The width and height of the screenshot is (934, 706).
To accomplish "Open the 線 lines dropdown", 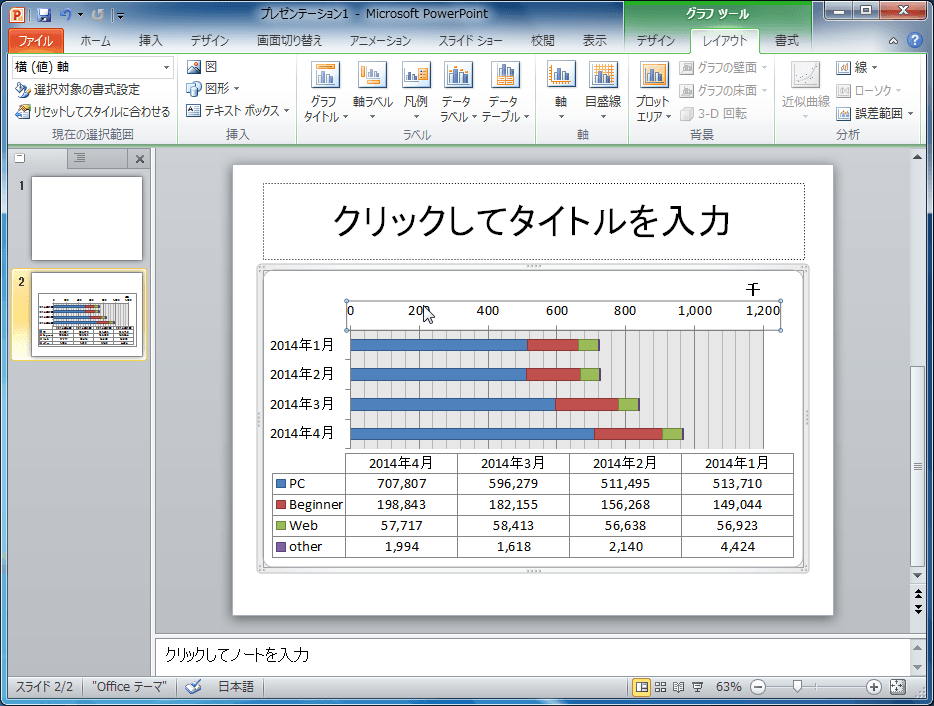I will (857, 67).
